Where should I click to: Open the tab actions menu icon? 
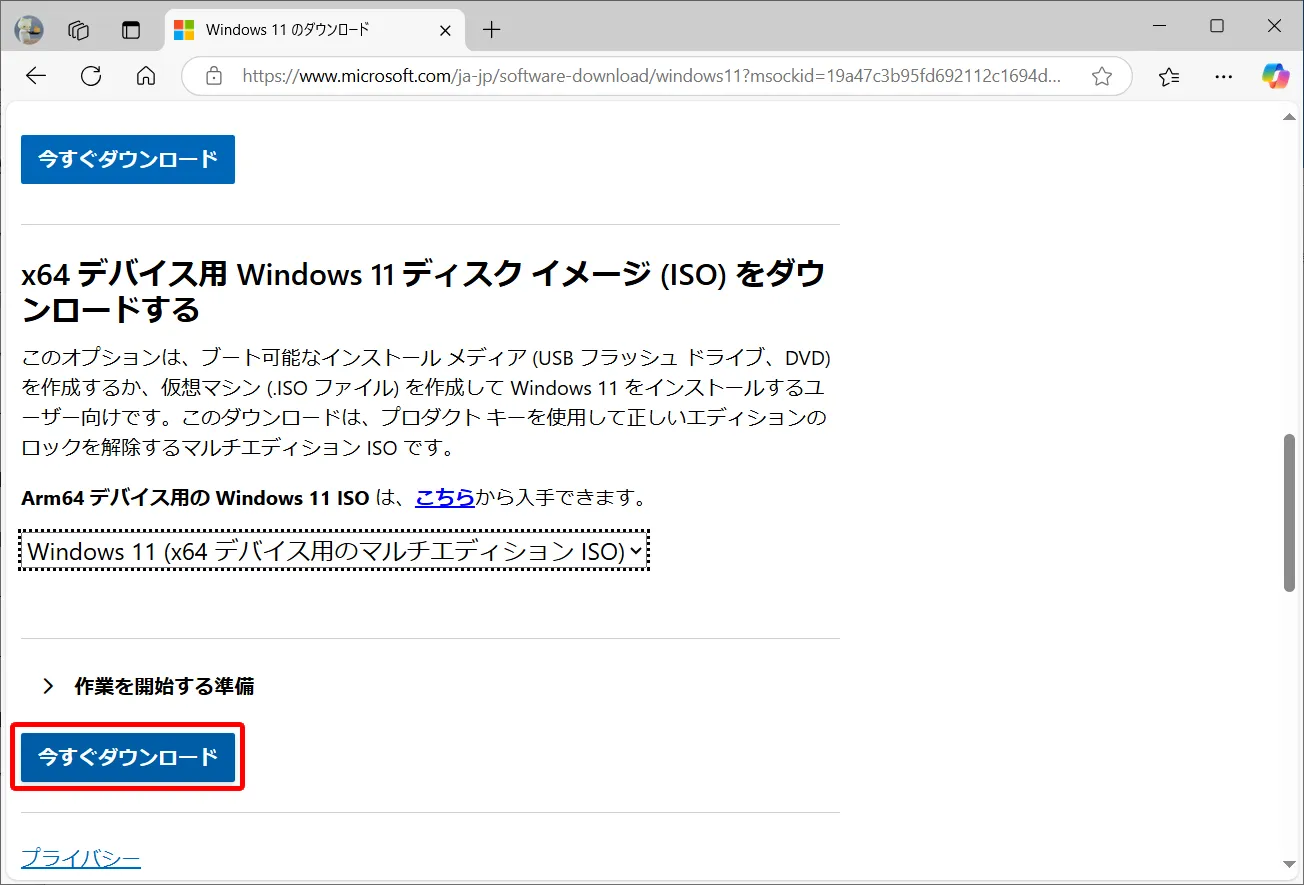click(x=131, y=30)
